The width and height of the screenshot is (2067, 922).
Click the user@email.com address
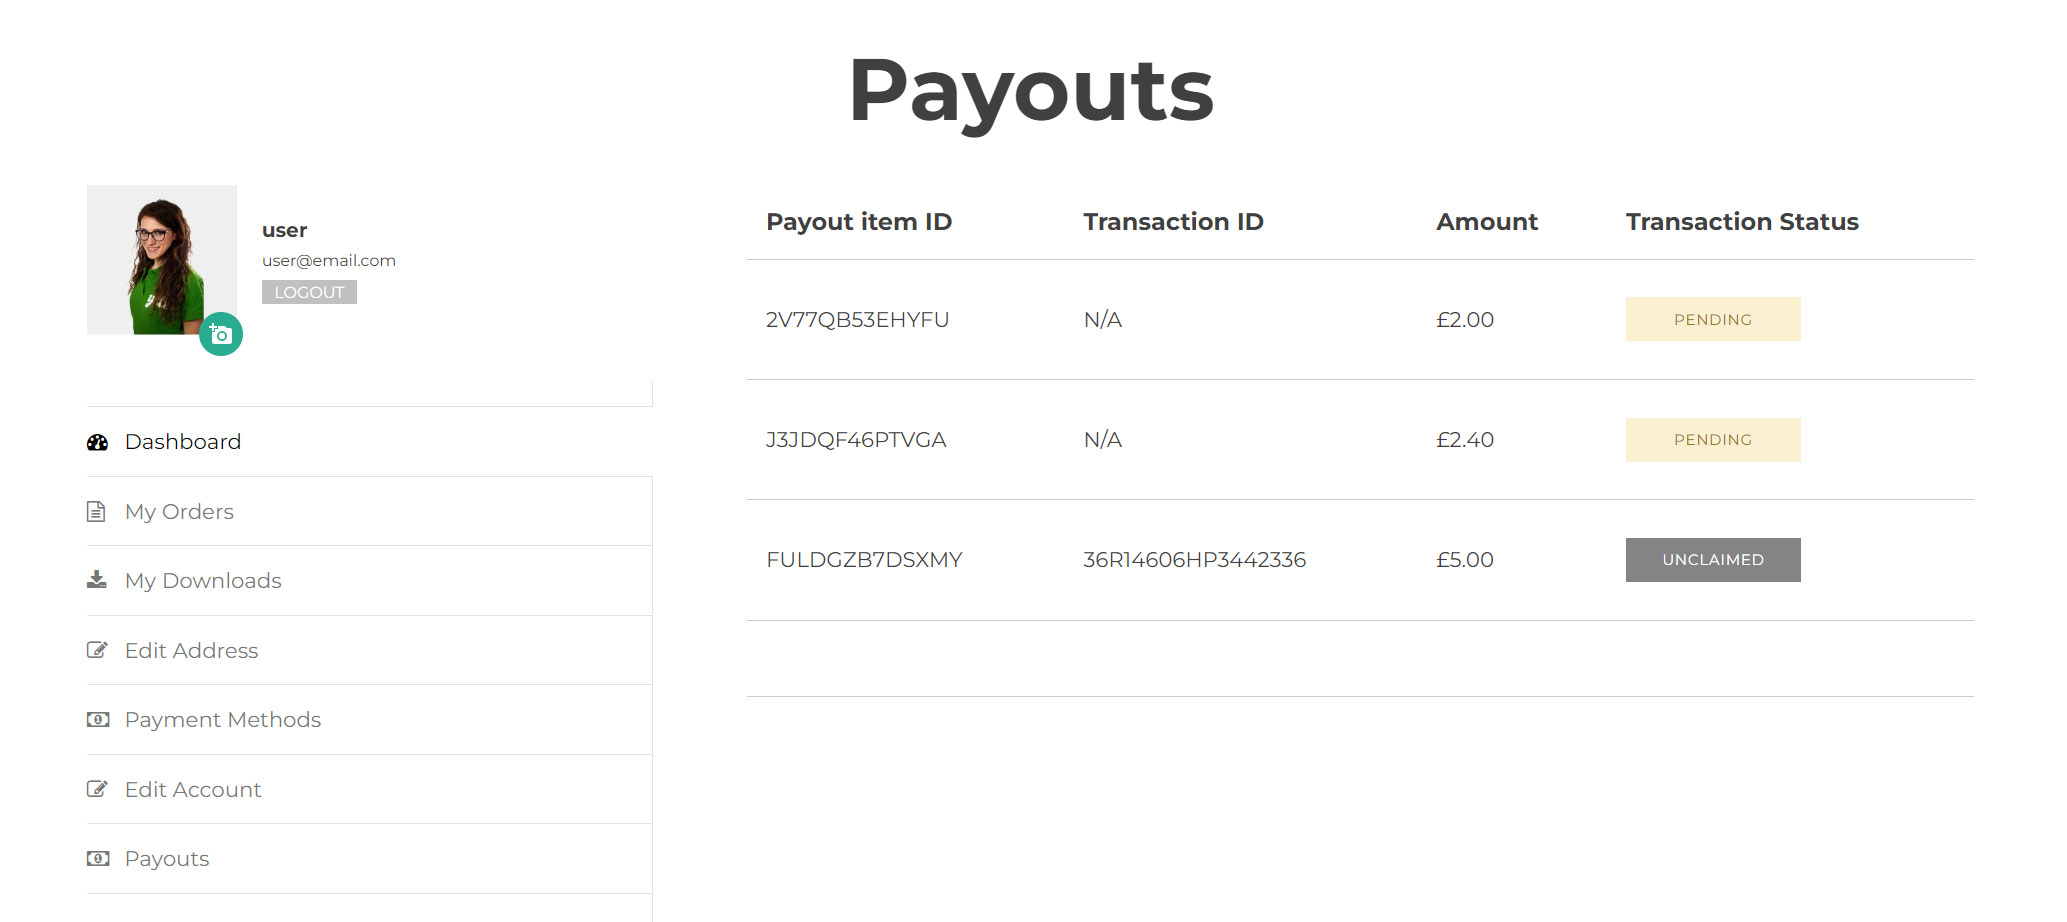coord(329,261)
